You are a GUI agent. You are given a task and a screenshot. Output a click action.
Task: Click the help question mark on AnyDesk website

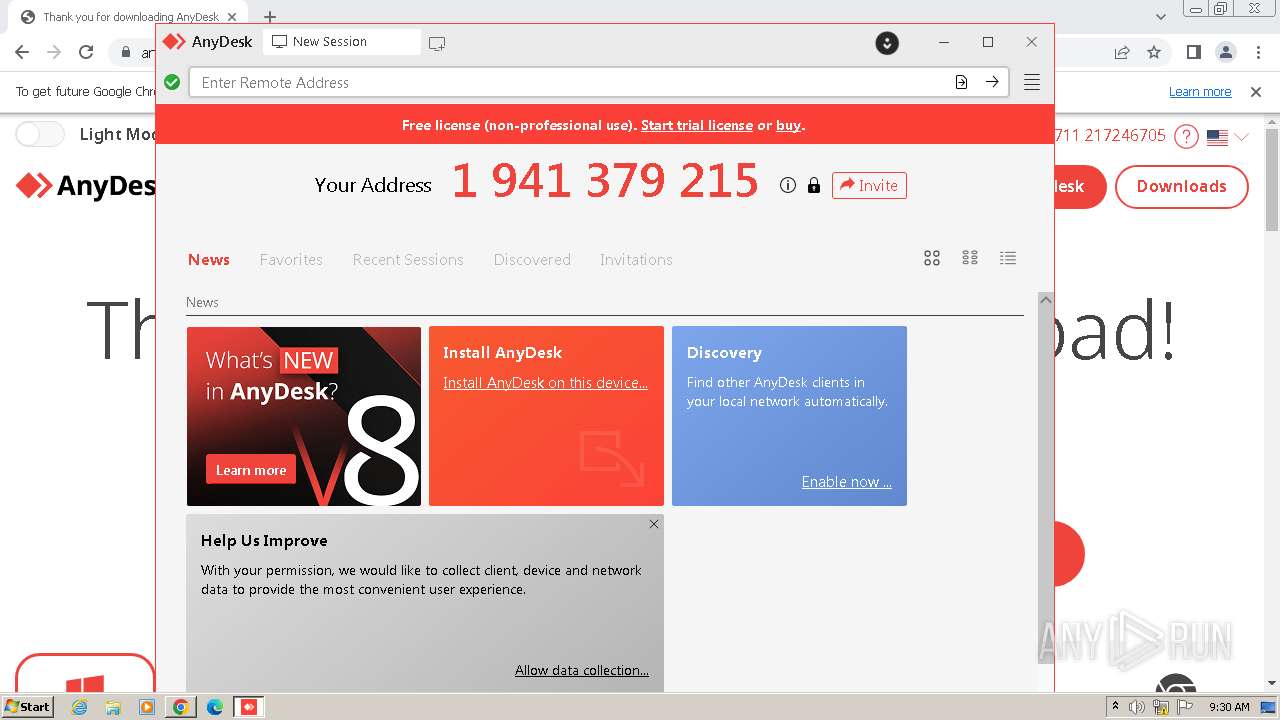point(1186,136)
